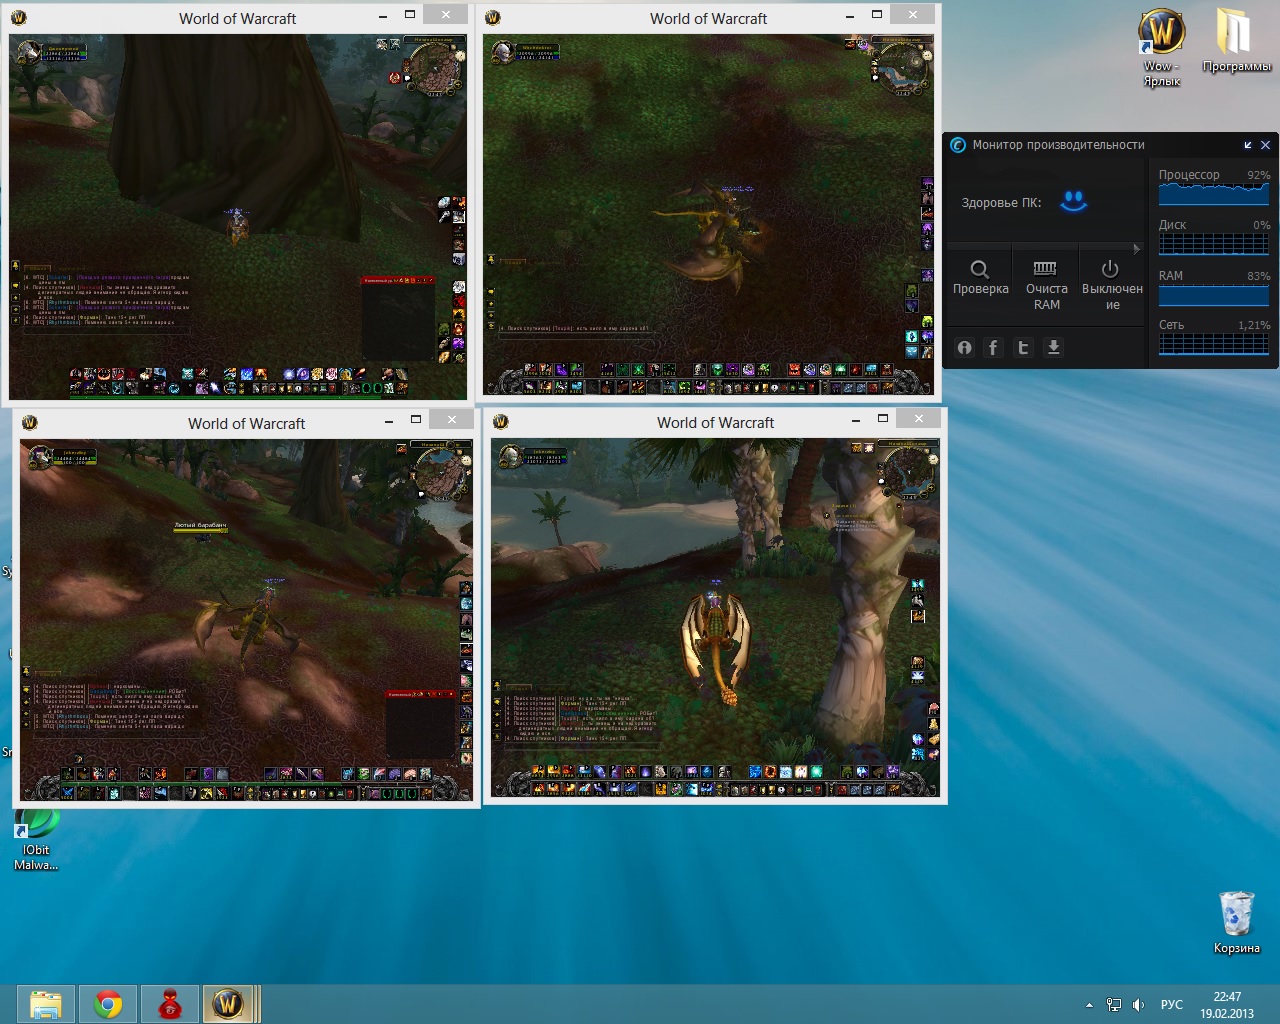Screen dimensions: 1280x1024
Task: Open the Wow - Ярлык desktop shortcut
Action: pyautogui.click(x=1161, y=47)
